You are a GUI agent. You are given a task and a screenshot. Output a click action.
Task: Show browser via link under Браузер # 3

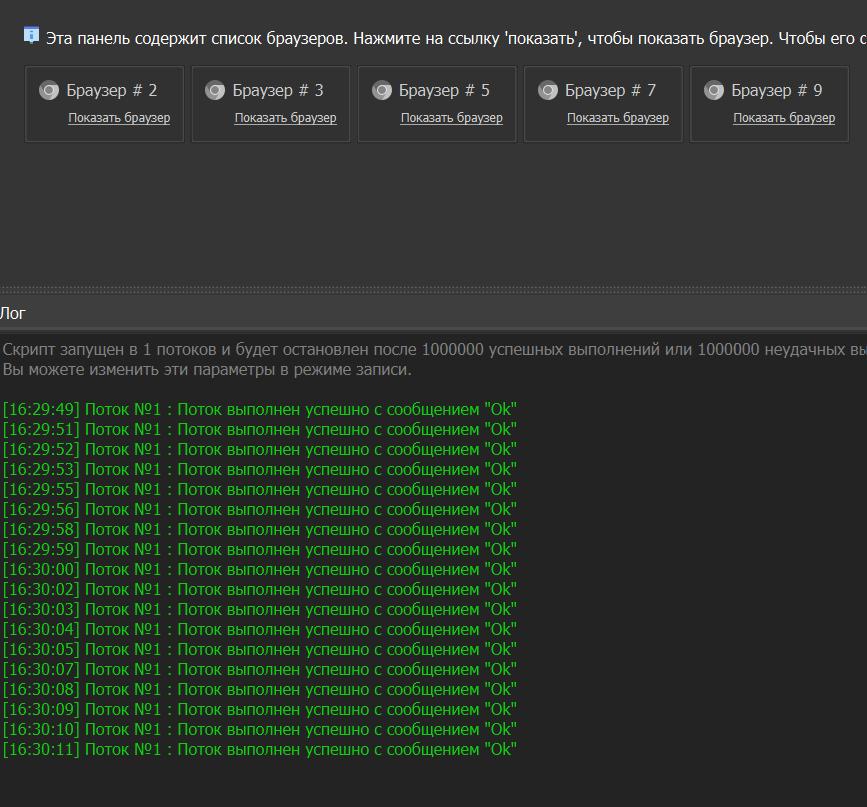285,118
